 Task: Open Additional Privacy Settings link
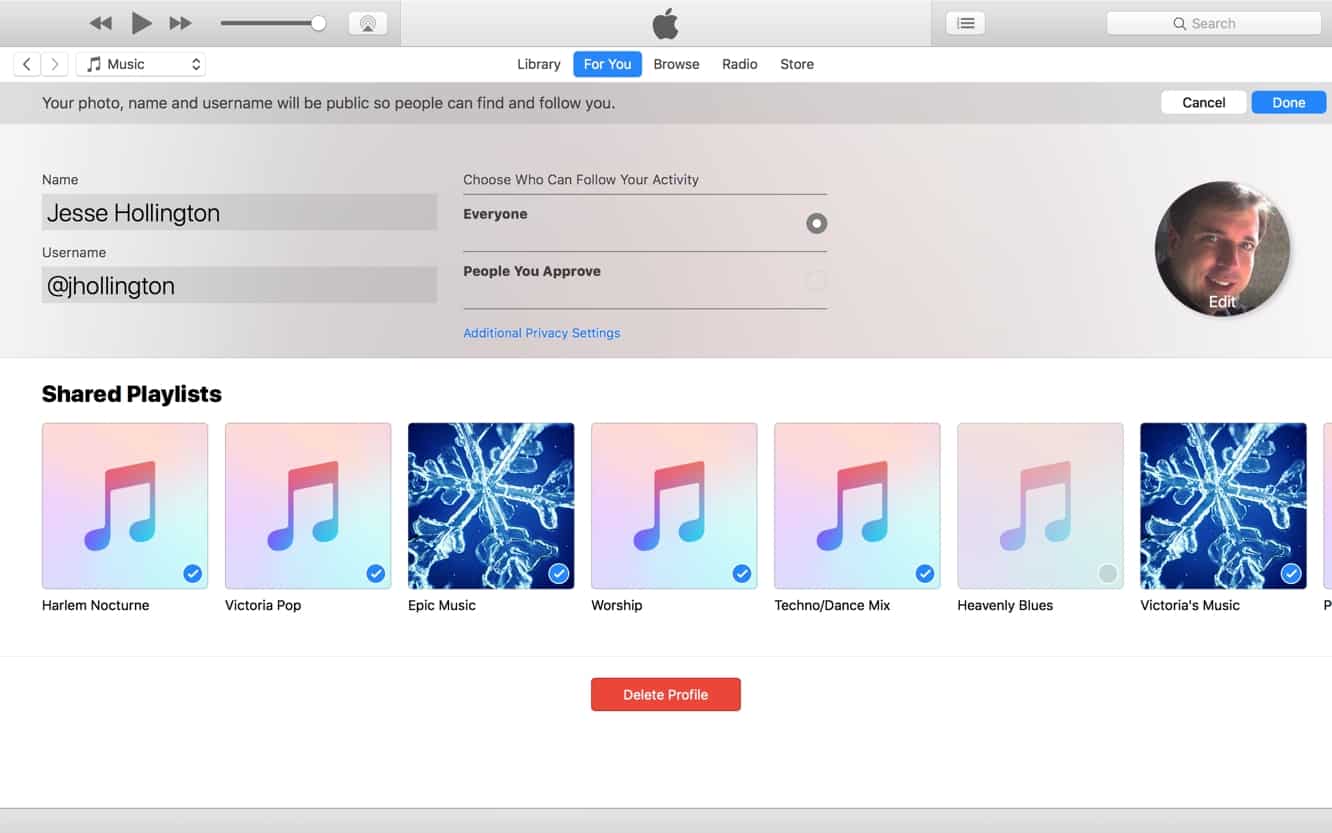click(542, 333)
